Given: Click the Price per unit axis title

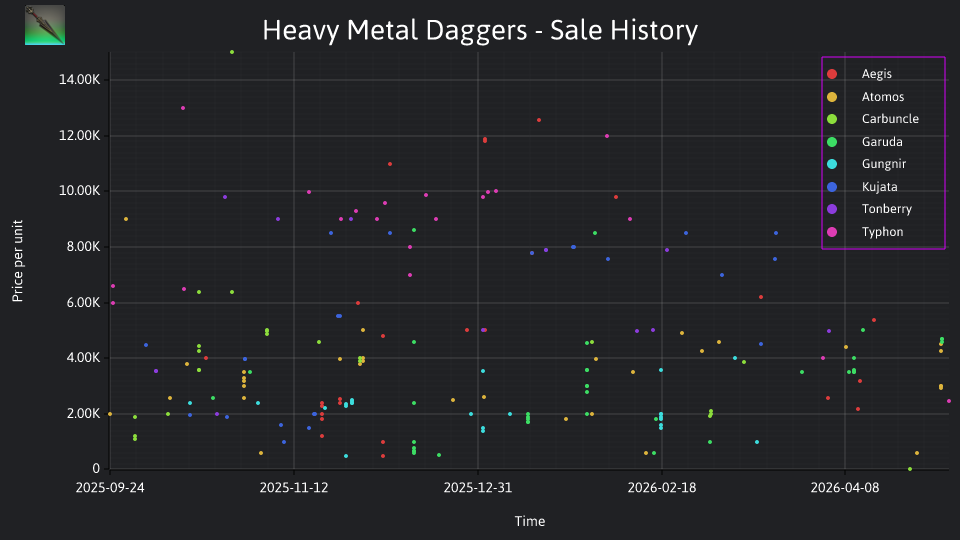Looking at the screenshot, I should tap(18, 261).
